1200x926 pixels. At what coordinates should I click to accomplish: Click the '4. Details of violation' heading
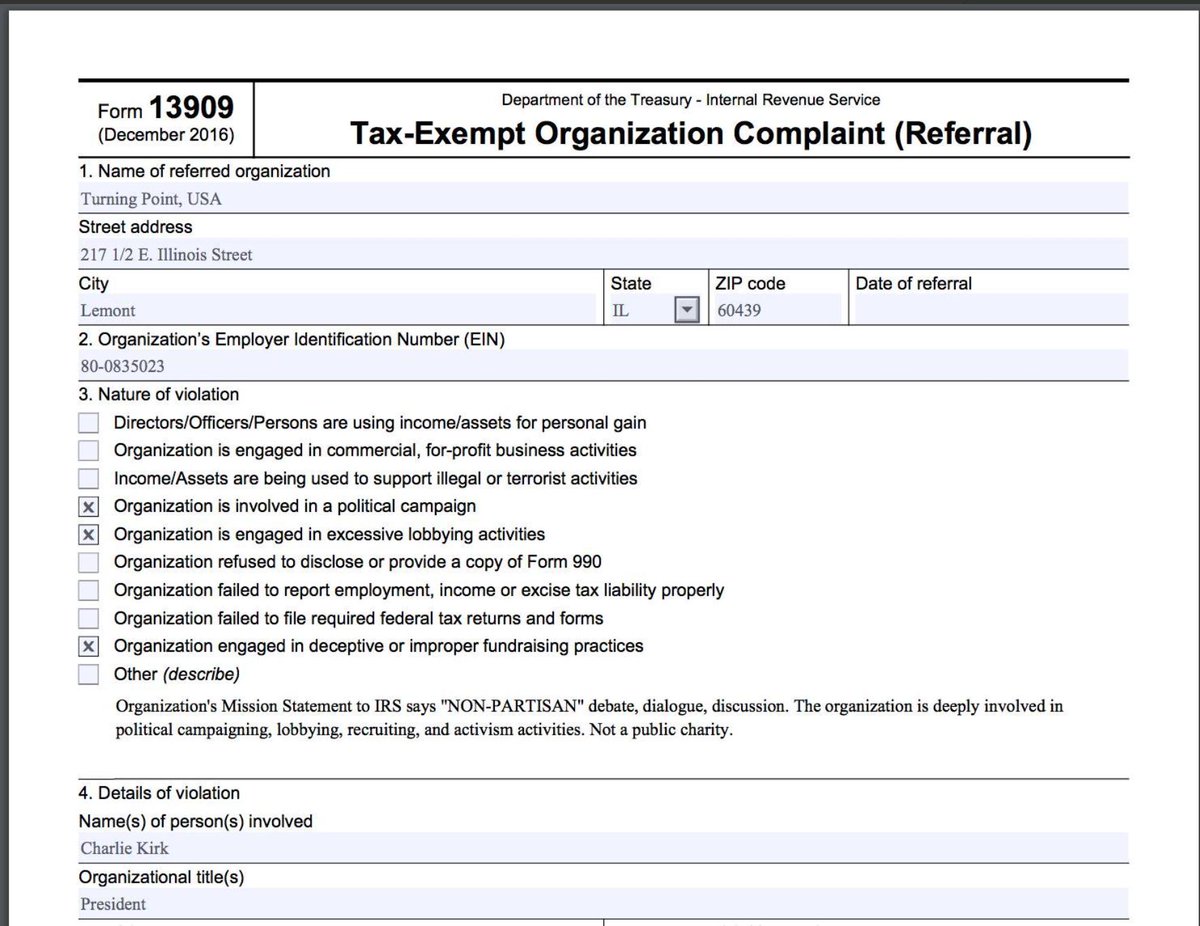click(x=159, y=793)
